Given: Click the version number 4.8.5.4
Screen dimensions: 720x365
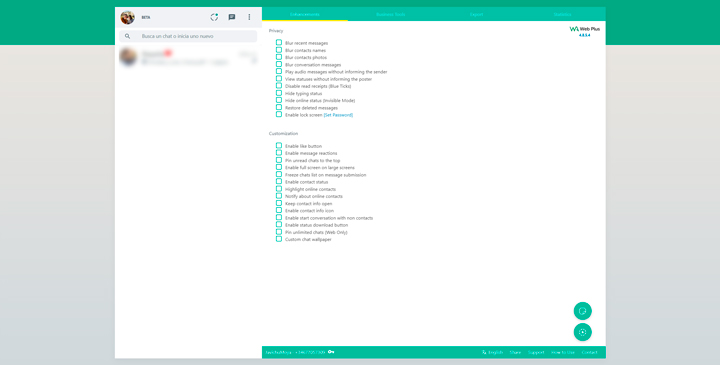Looking at the screenshot, I should [x=585, y=35].
